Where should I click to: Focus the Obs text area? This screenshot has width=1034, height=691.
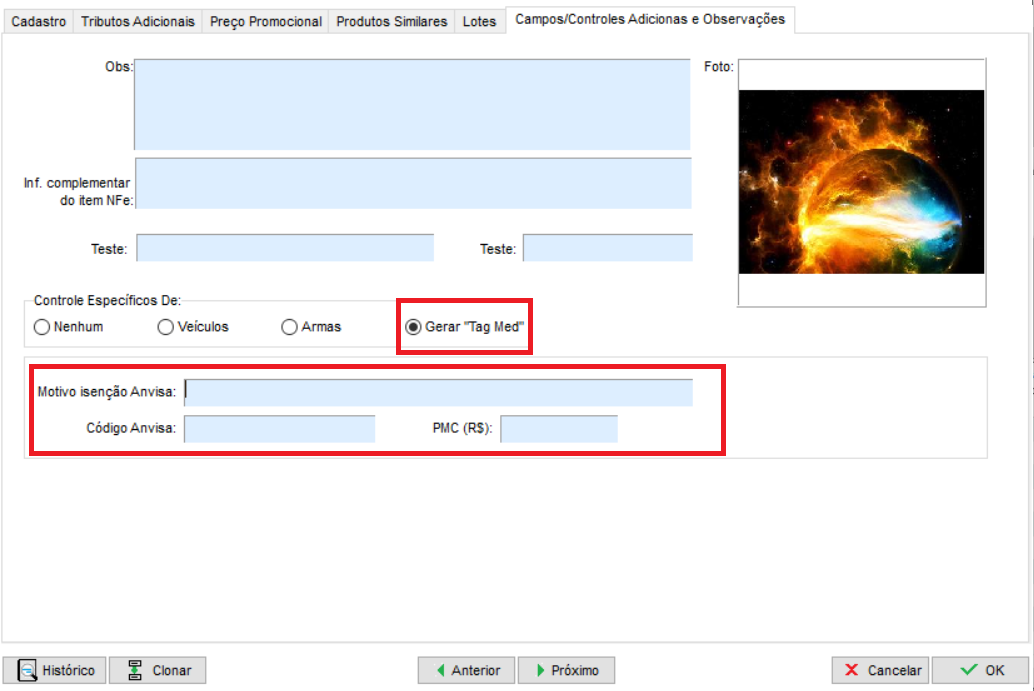[412, 104]
